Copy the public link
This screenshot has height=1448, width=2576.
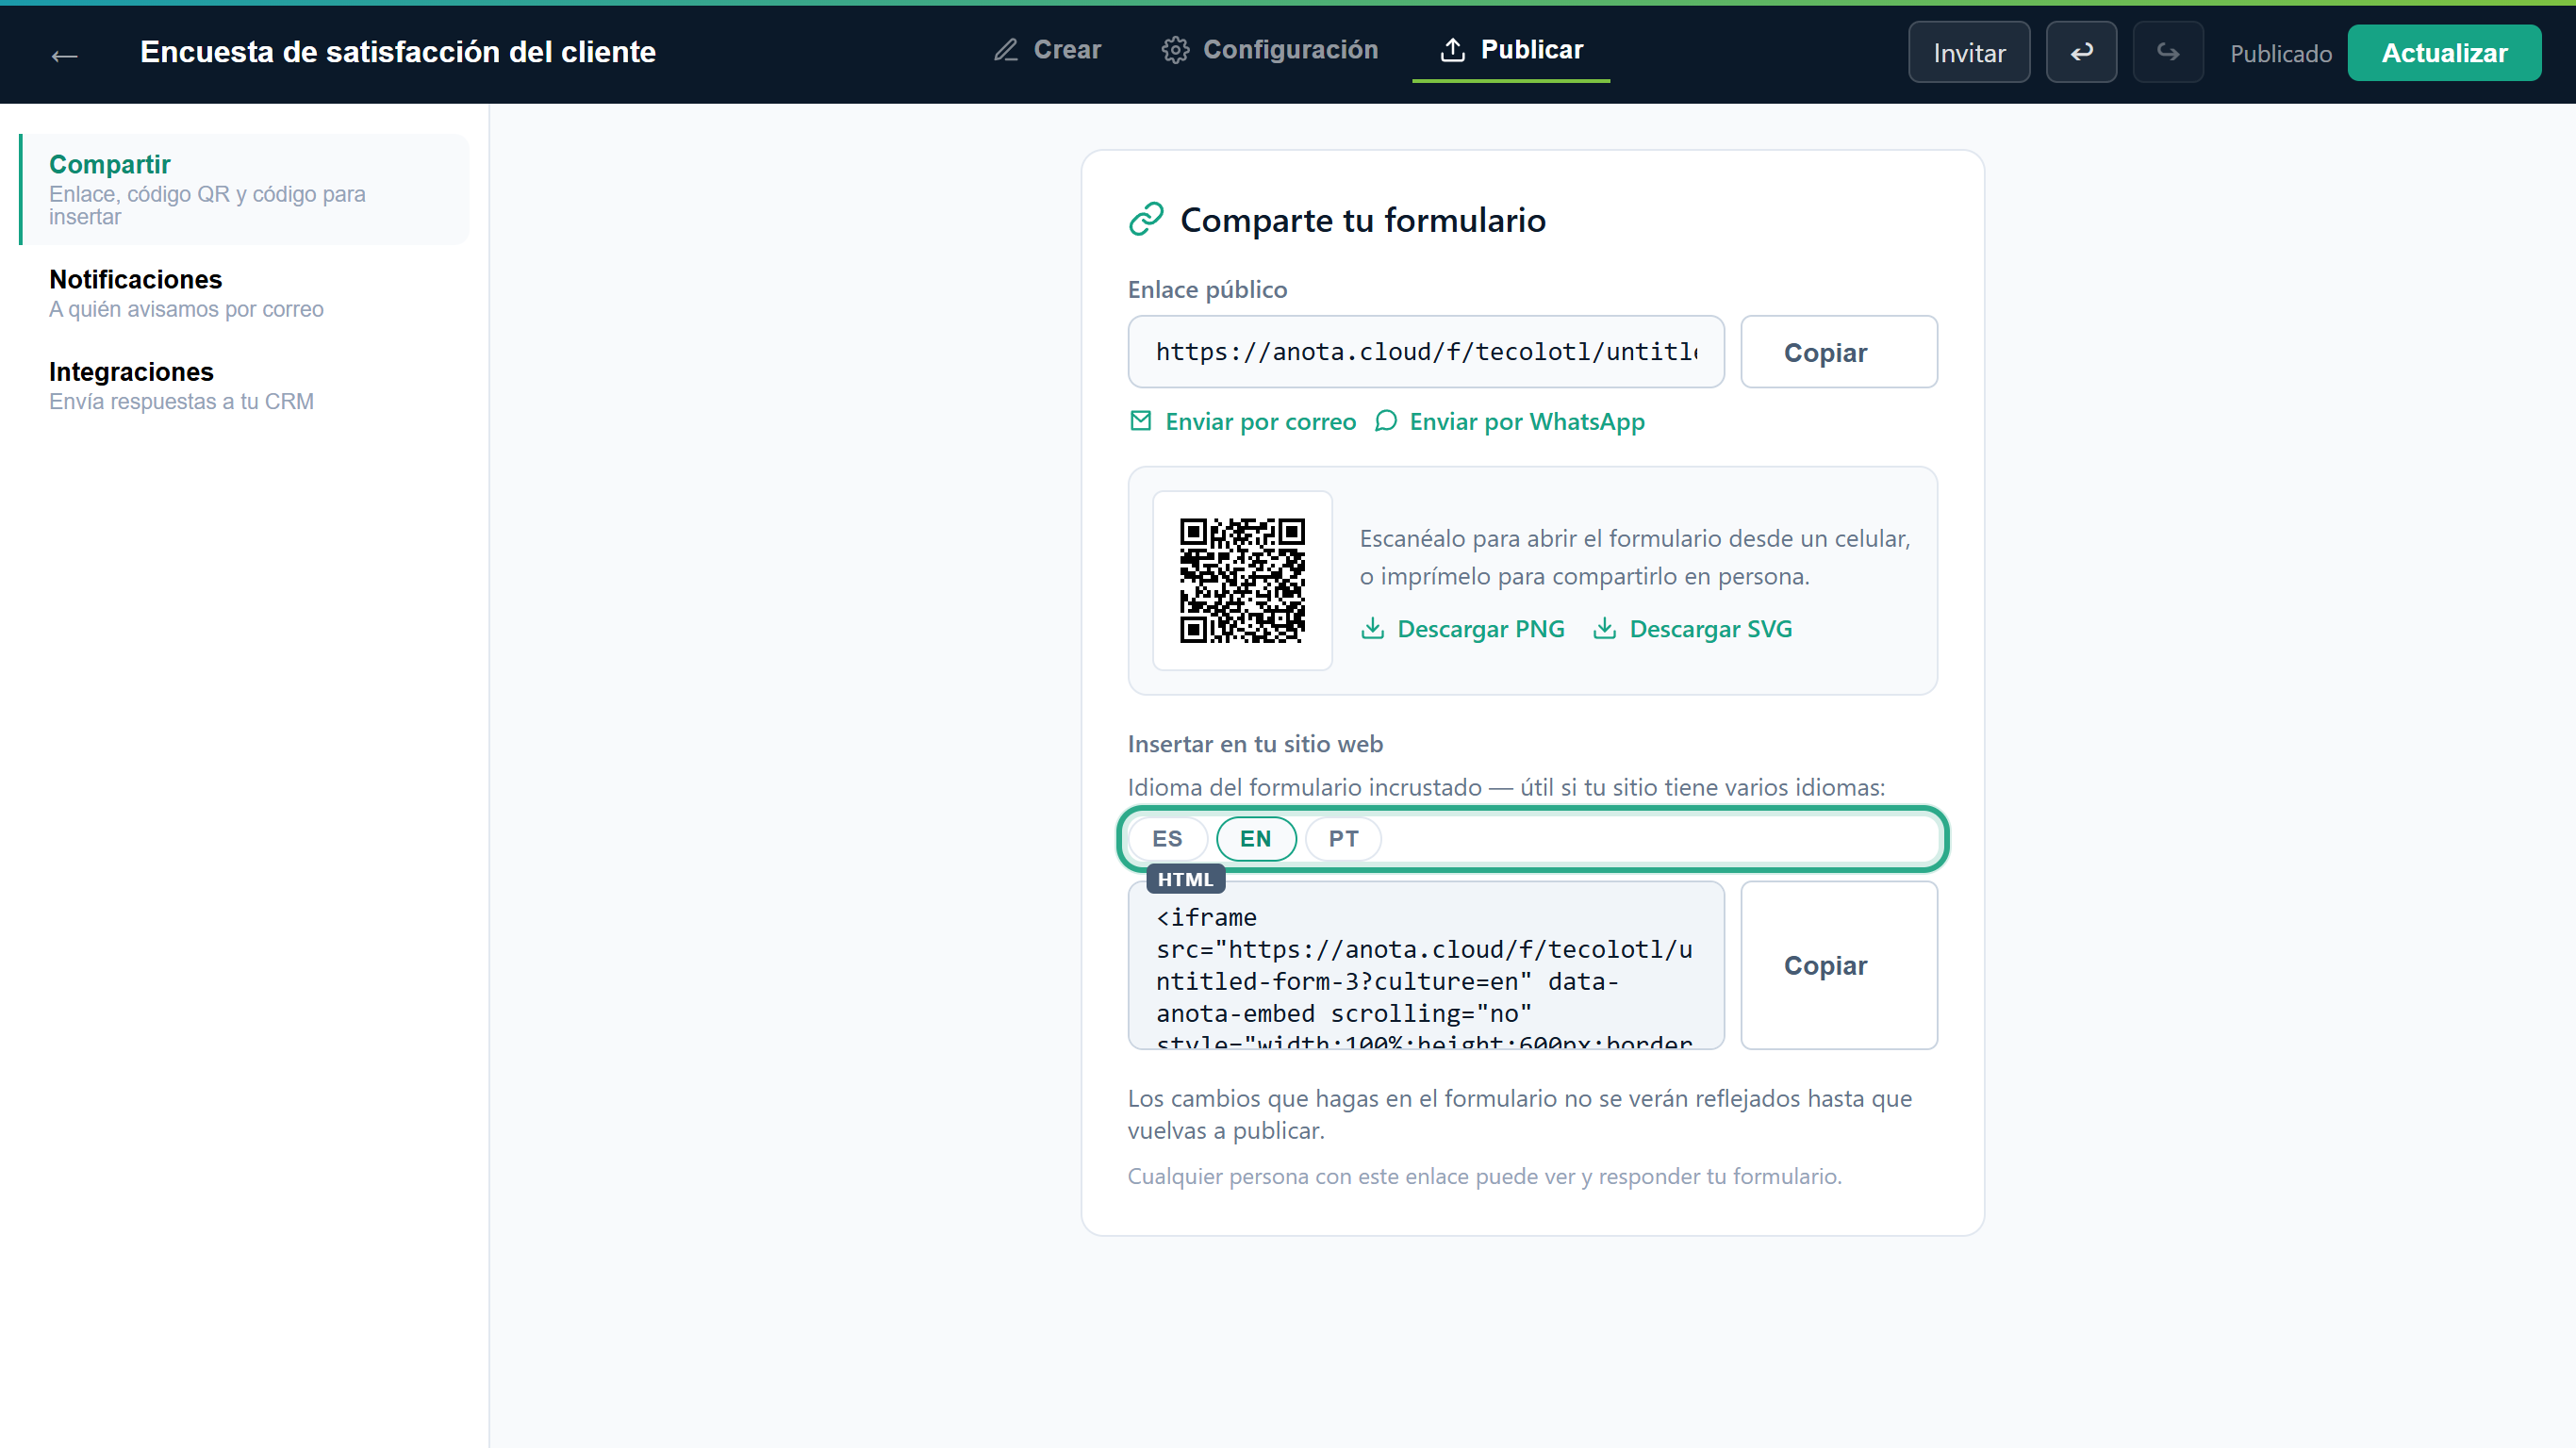click(x=1838, y=352)
